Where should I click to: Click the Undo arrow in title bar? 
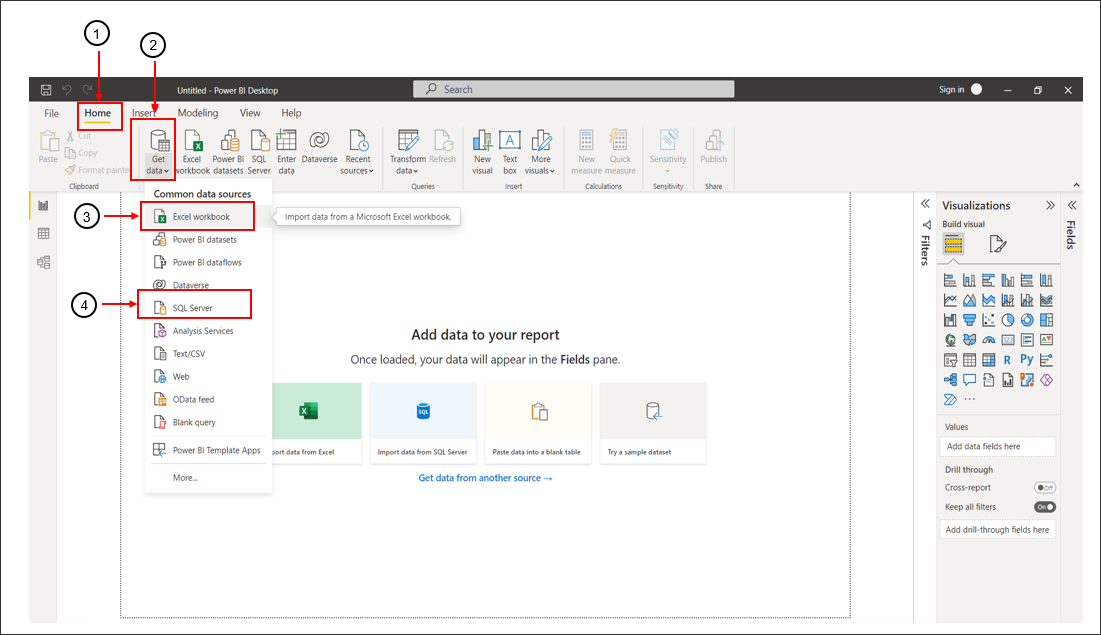[x=67, y=89]
